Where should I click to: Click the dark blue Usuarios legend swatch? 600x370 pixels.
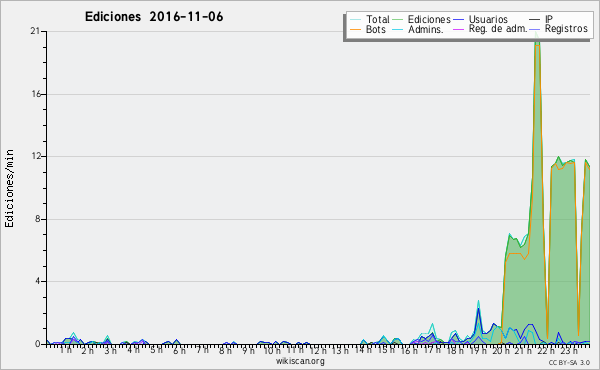[458, 19]
